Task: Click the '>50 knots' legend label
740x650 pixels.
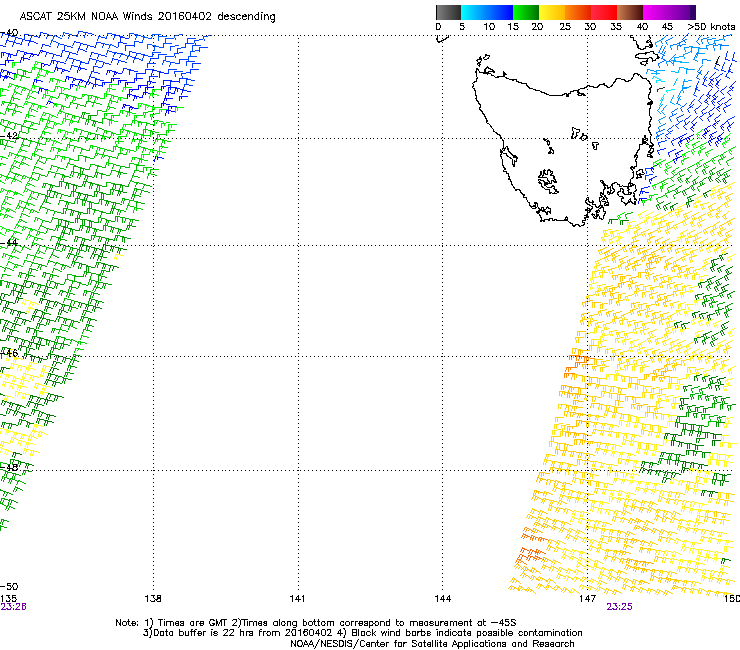Action: [x=711, y=27]
